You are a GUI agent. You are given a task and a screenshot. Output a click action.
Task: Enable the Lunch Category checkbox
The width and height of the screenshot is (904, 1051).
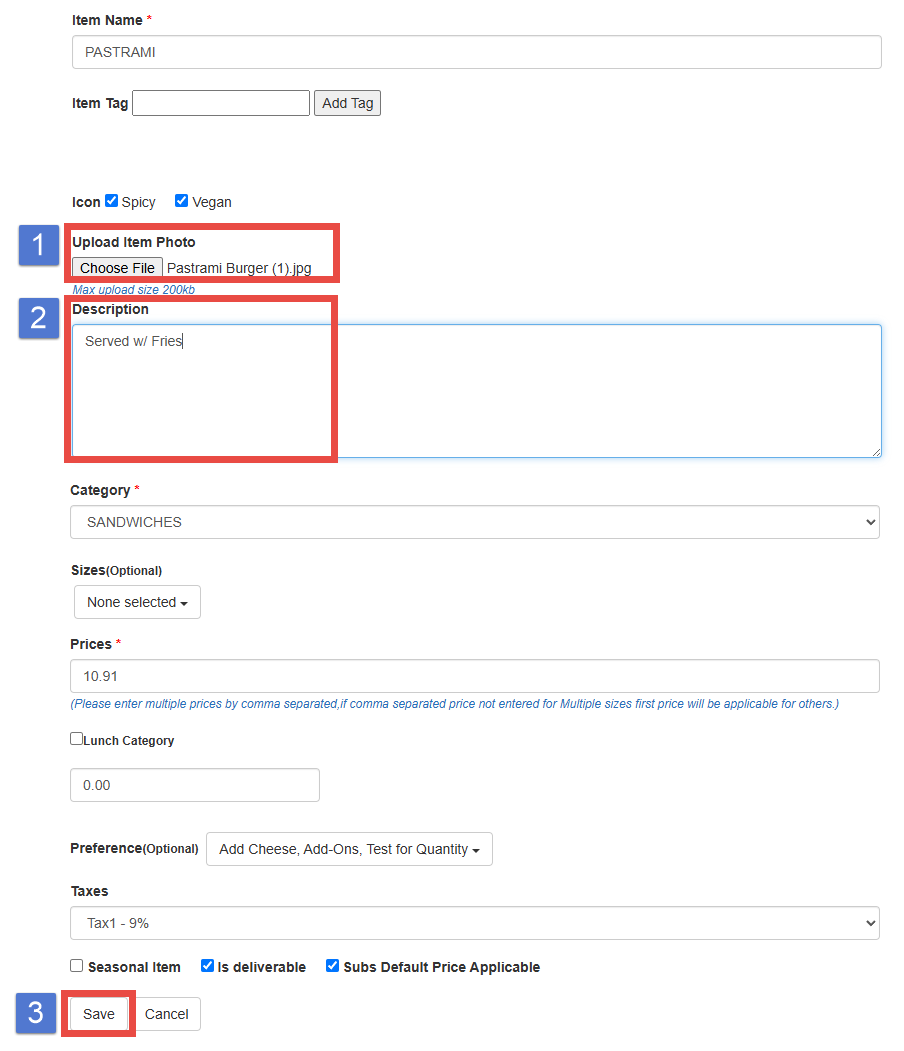(x=77, y=739)
